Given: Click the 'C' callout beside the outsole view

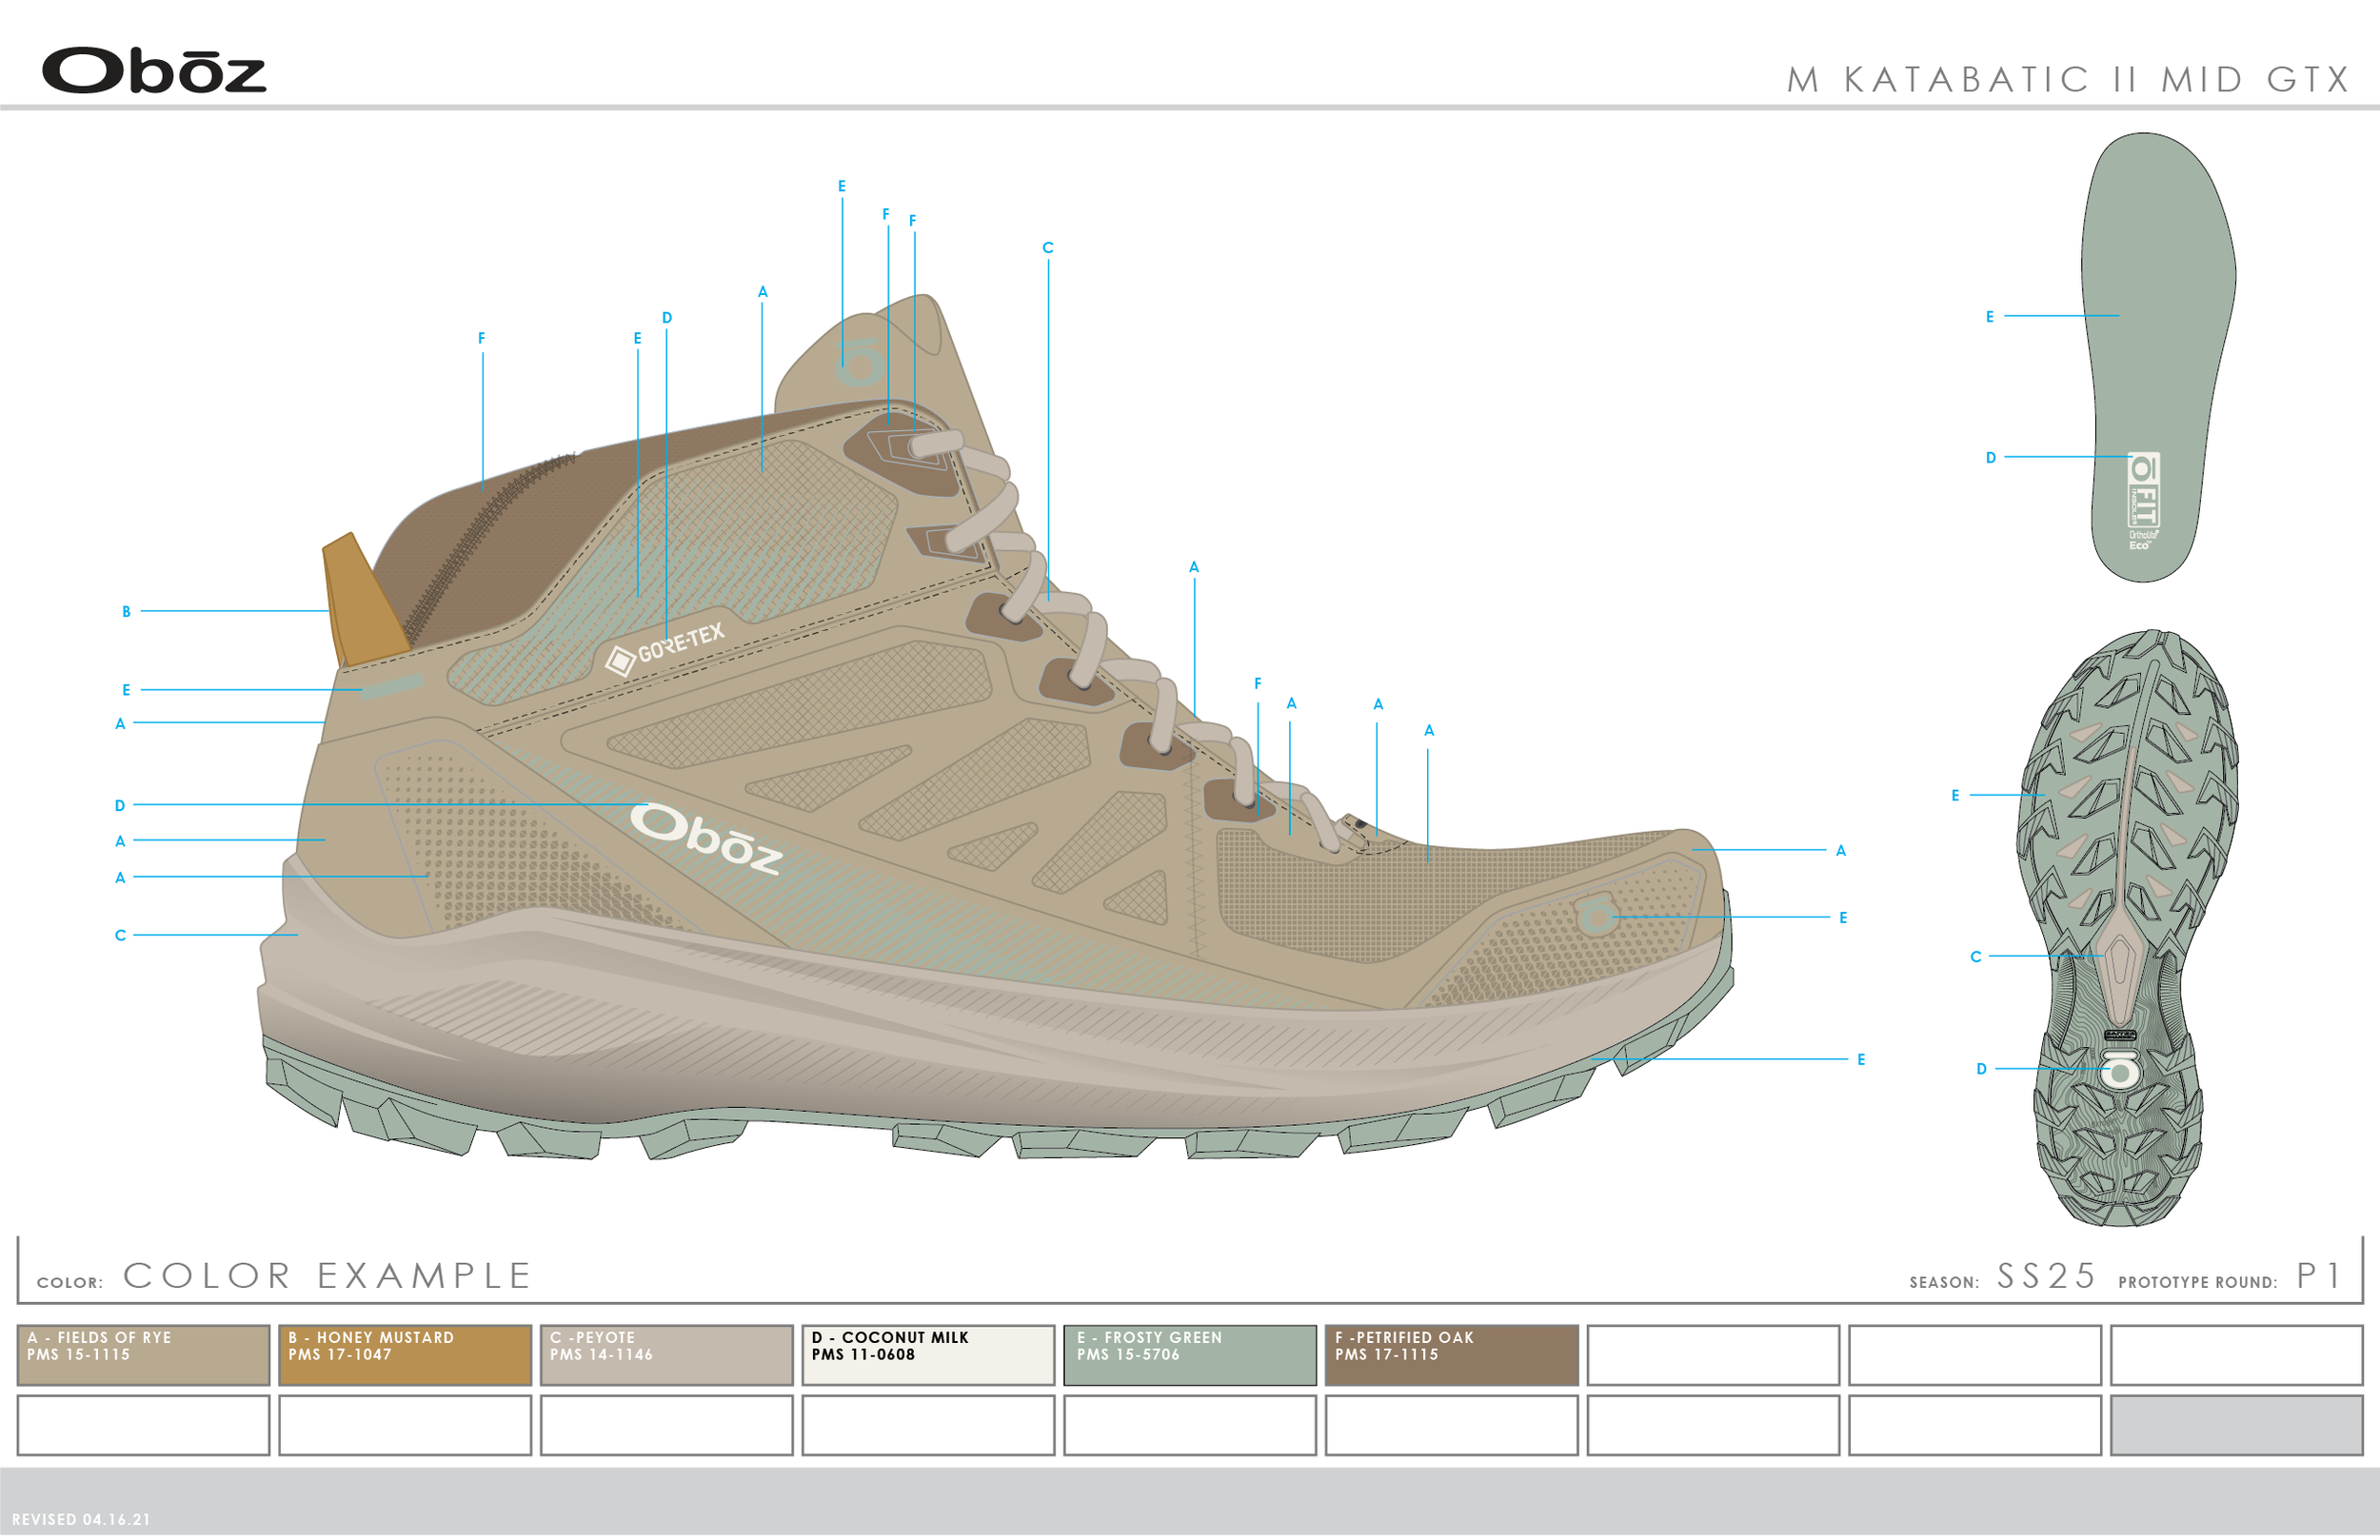Looking at the screenshot, I should point(1976,957).
